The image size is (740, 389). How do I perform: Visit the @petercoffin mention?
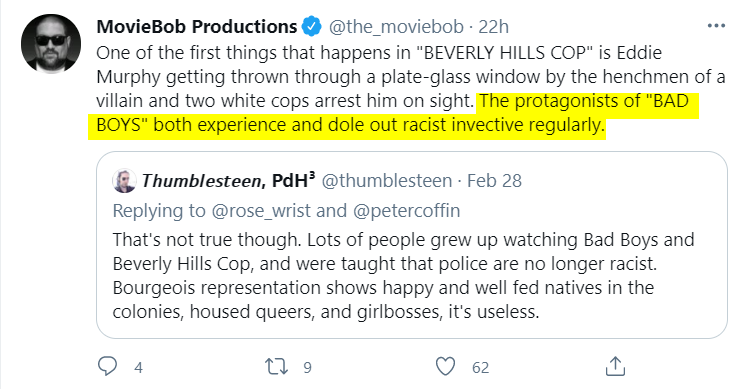coord(406,211)
